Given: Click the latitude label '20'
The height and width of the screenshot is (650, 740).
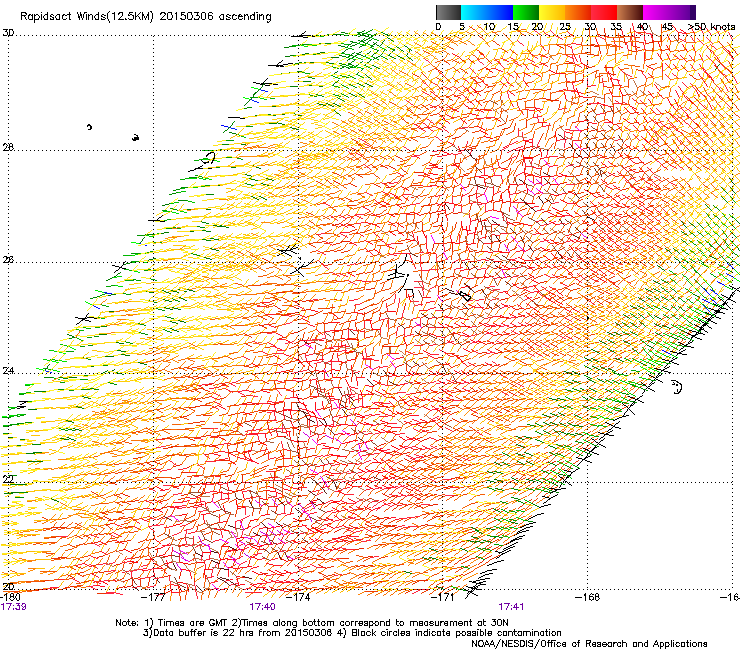Looking at the screenshot, I should (8, 586).
